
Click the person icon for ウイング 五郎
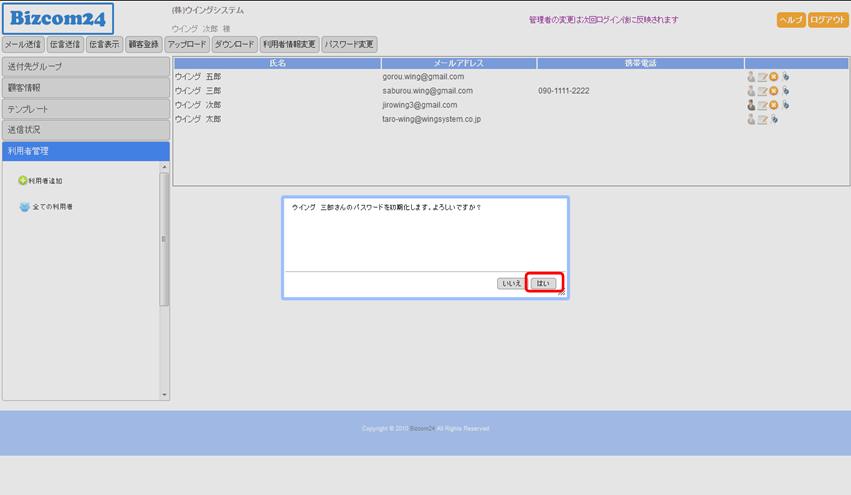click(751, 77)
